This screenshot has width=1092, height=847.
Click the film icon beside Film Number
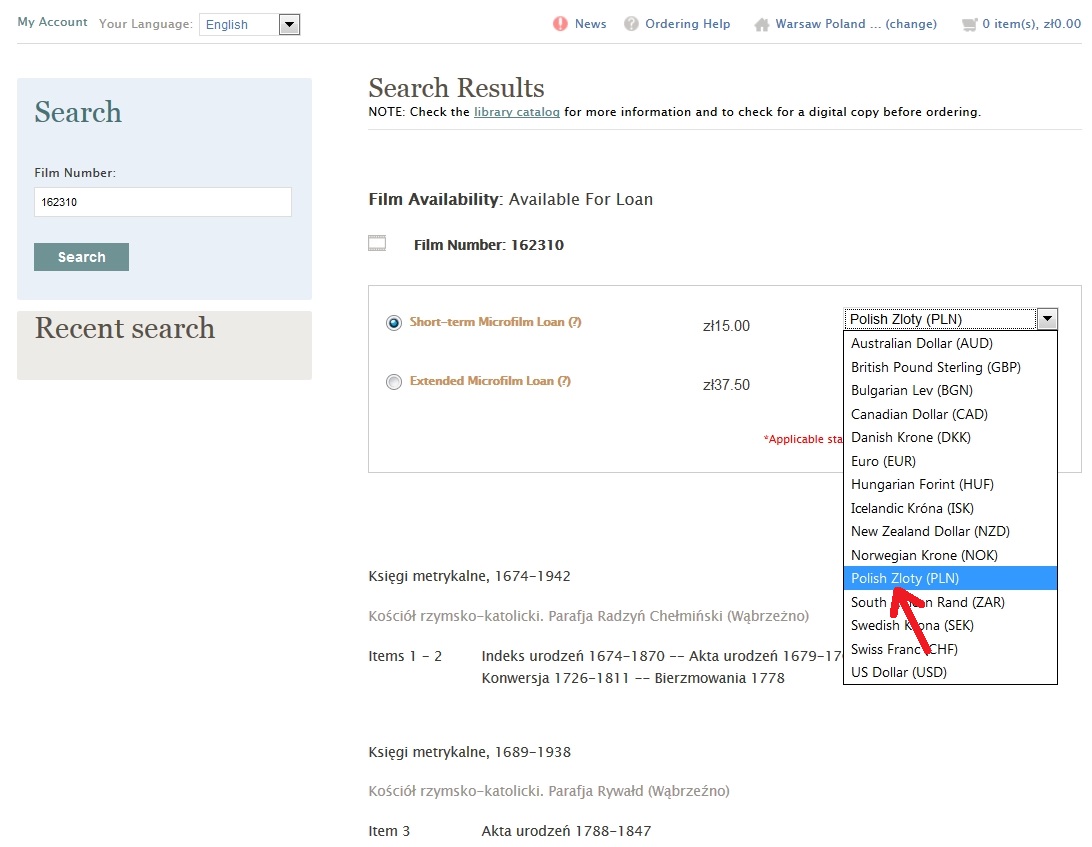pyautogui.click(x=377, y=243)
